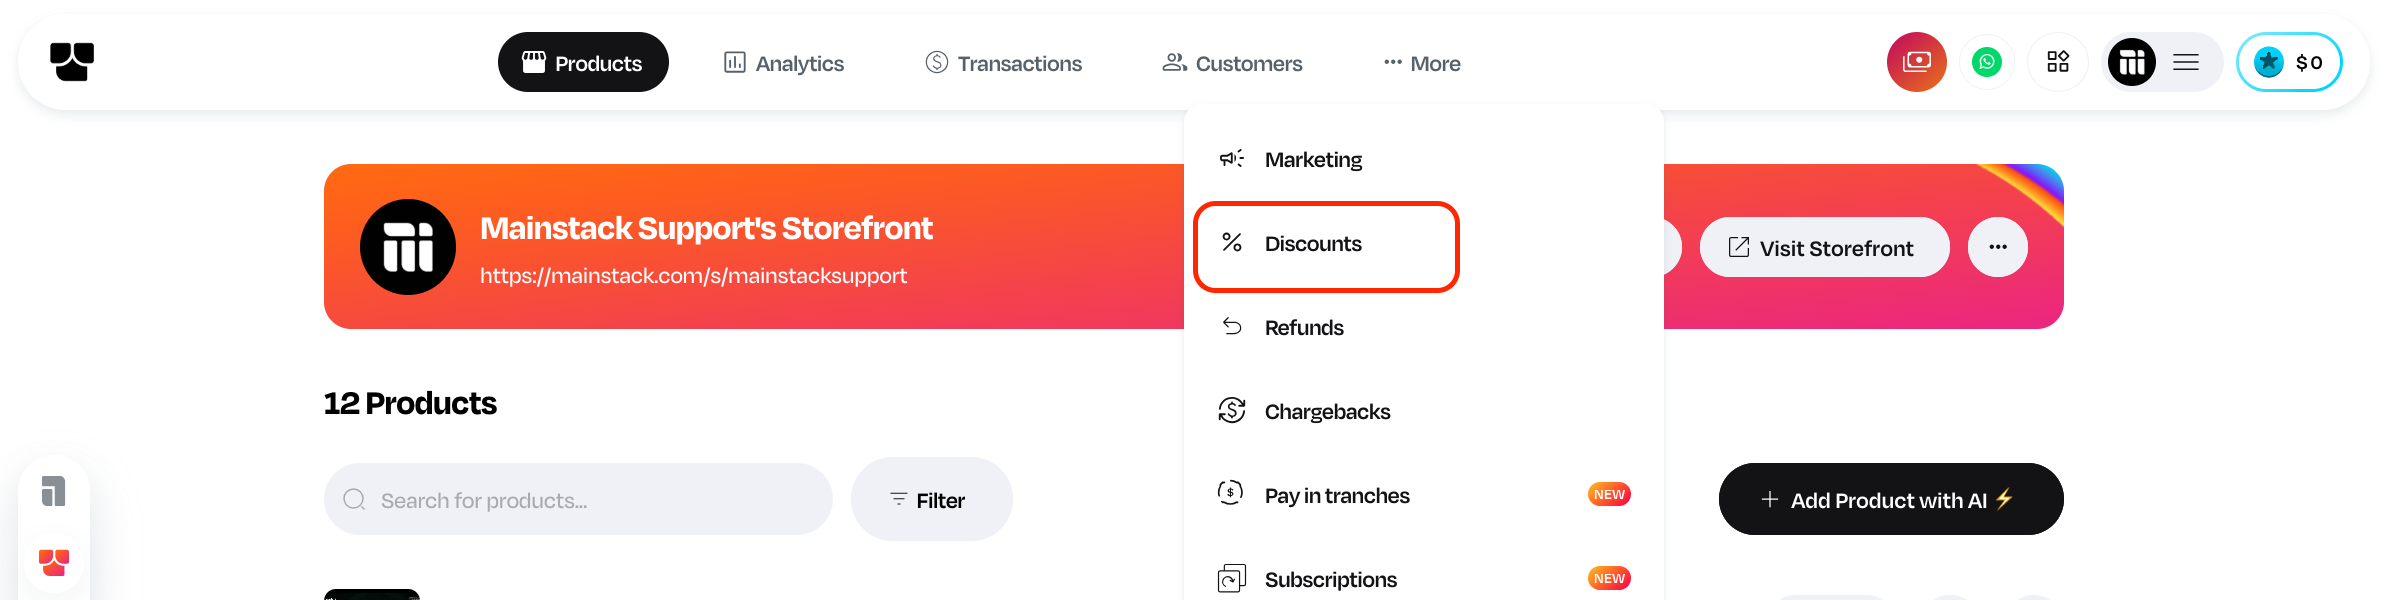Select Chargebacks menu entry
This screenshot has width=2390, height=600.
pos(1326,412)
